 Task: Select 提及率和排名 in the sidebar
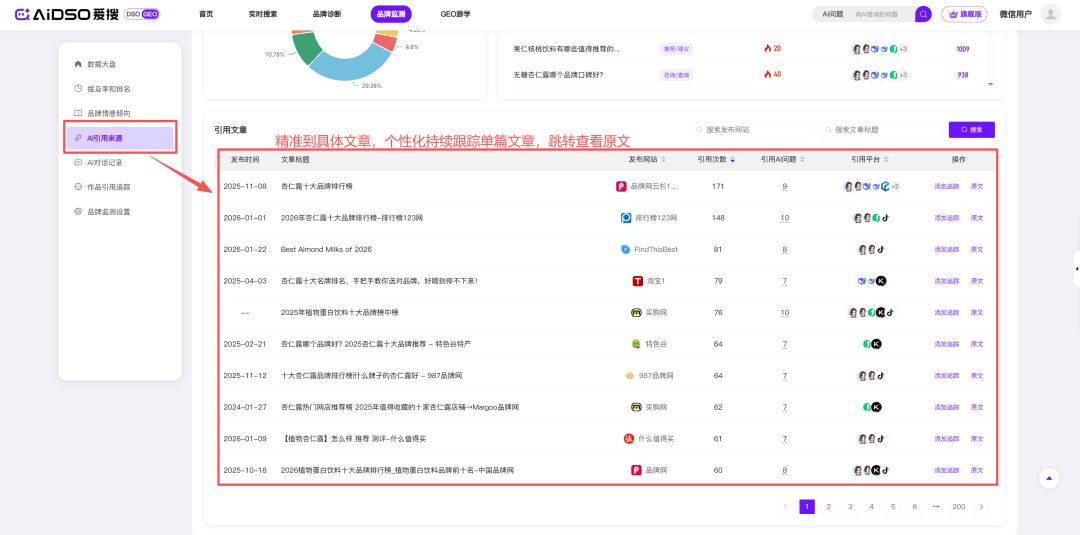[x=108, y=89]
